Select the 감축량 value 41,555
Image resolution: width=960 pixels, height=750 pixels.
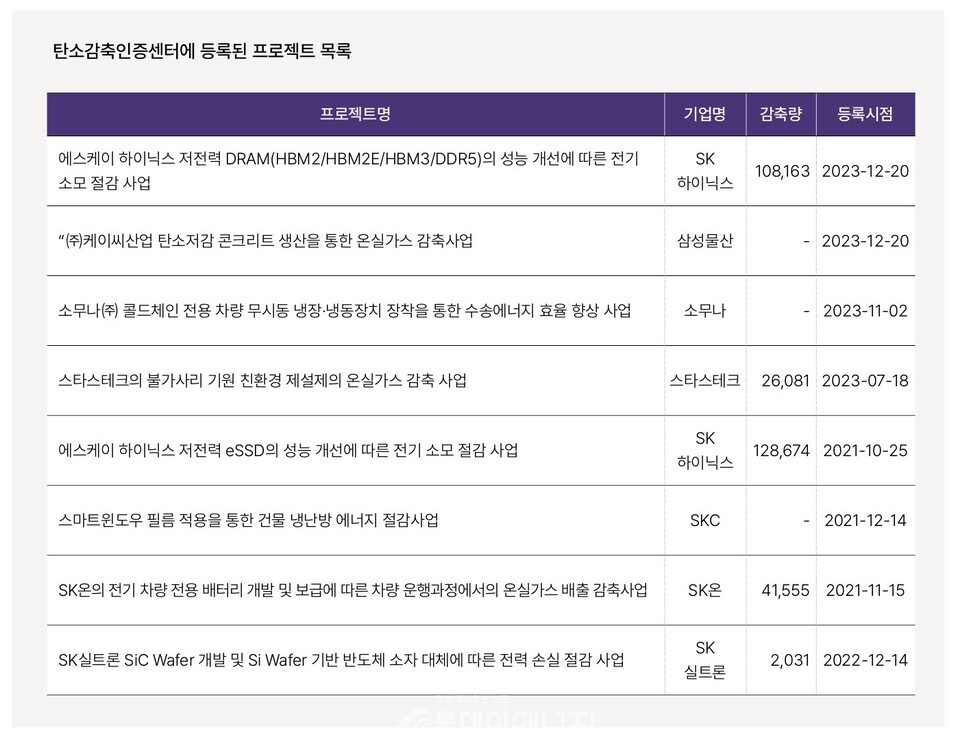point(789,591)
